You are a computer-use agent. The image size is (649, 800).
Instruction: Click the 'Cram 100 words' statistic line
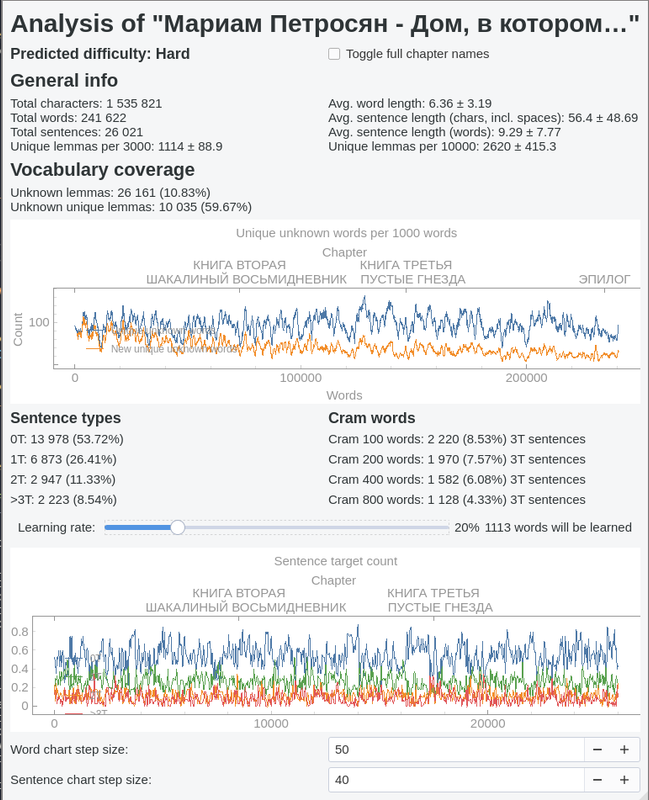(x=456, y=439)
